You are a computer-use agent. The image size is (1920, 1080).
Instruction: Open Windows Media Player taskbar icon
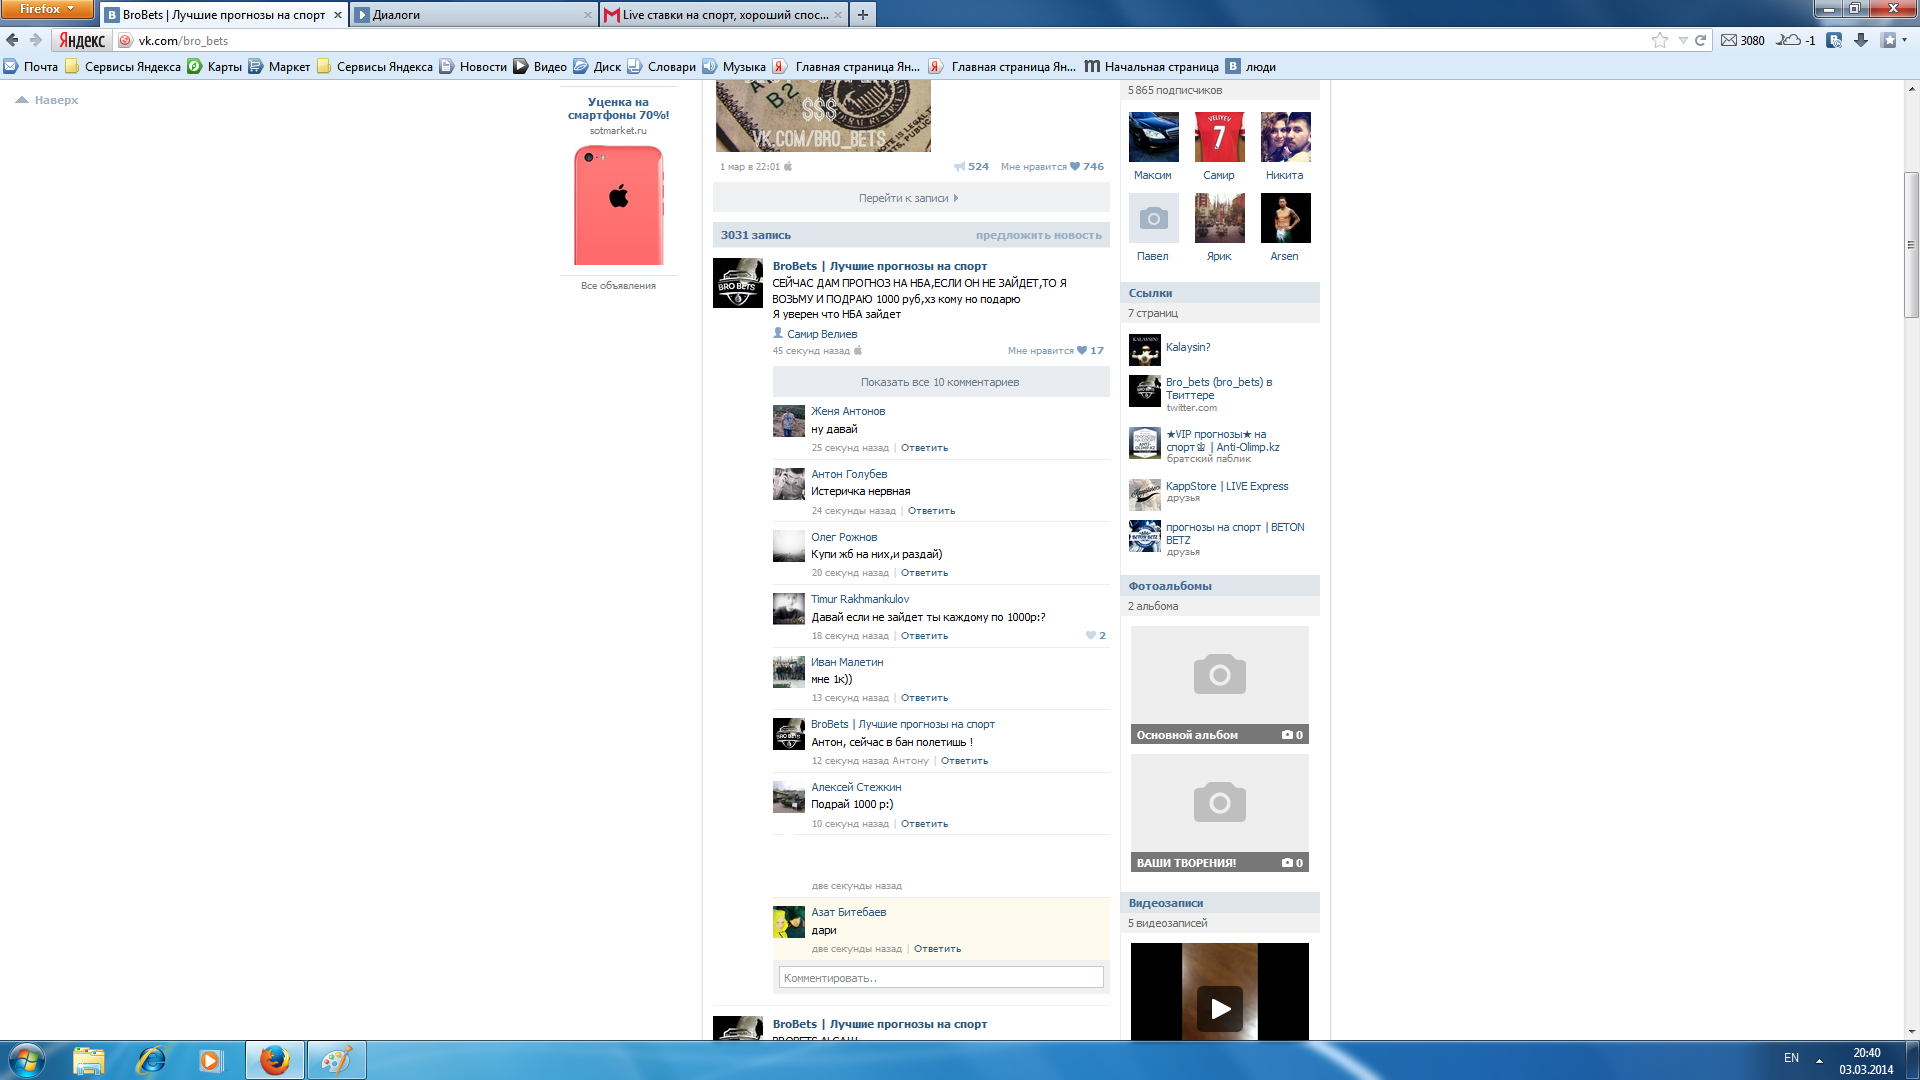211,1060
